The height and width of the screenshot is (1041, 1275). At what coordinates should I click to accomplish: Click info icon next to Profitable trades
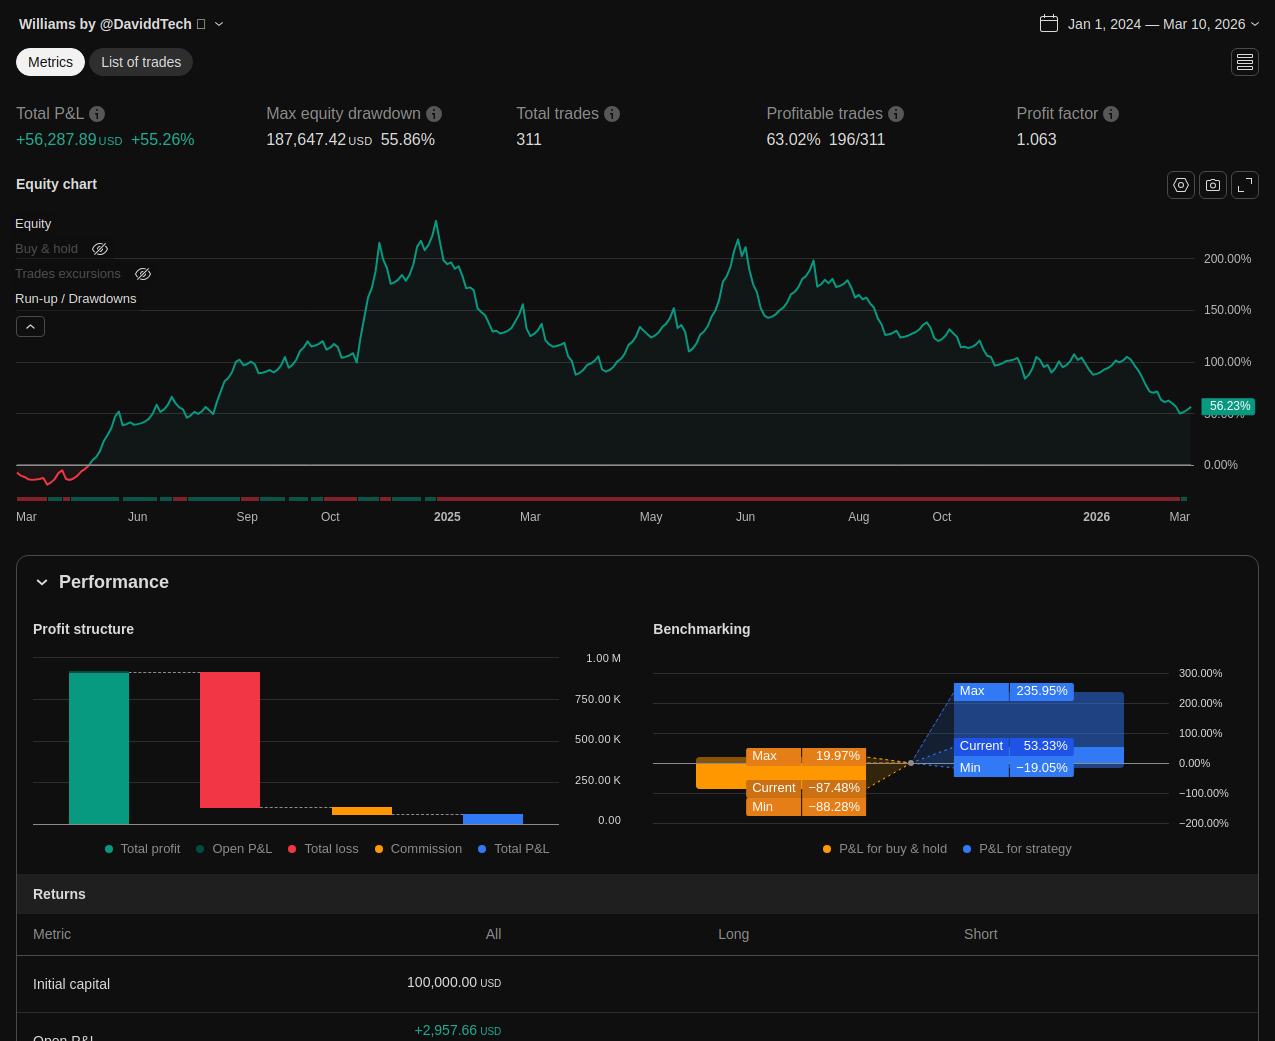pos(896,114)
